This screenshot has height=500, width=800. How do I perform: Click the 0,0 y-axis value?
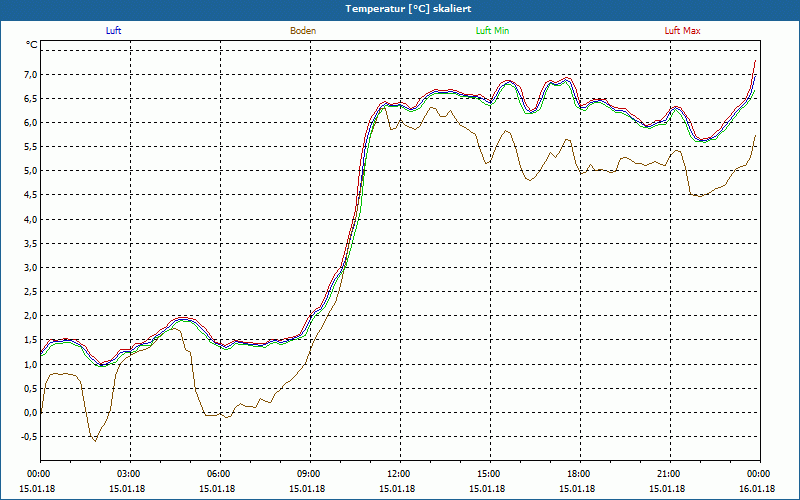(30, 412)
